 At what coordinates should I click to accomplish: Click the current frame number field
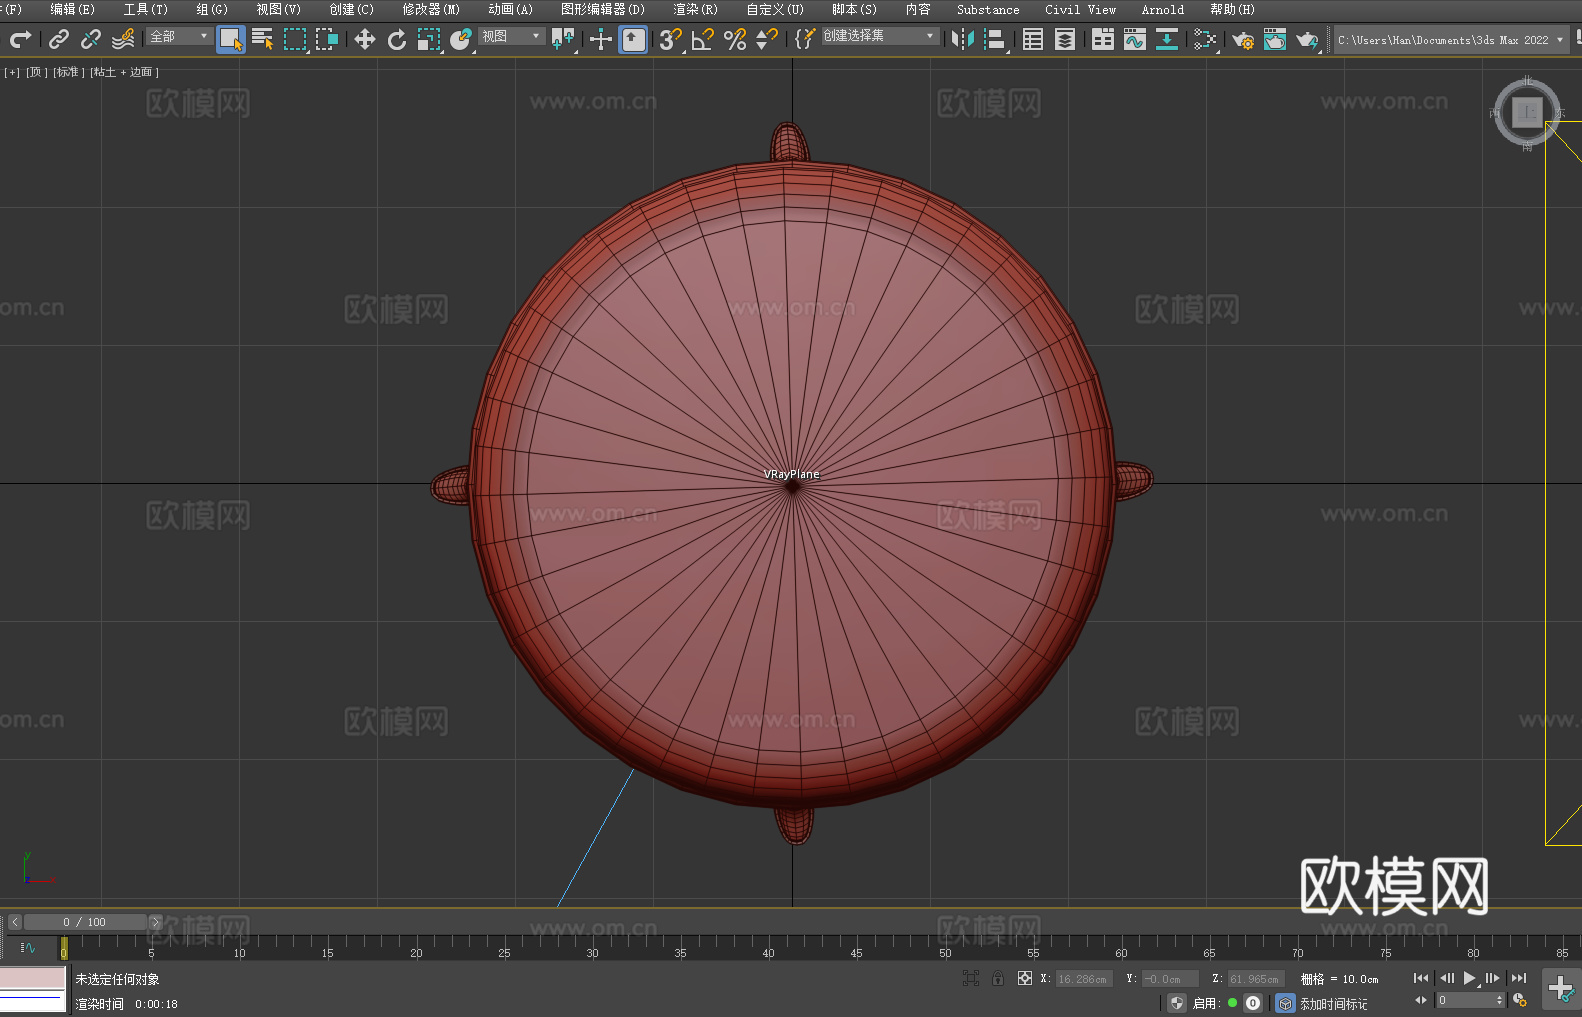coord(1470,1000)
